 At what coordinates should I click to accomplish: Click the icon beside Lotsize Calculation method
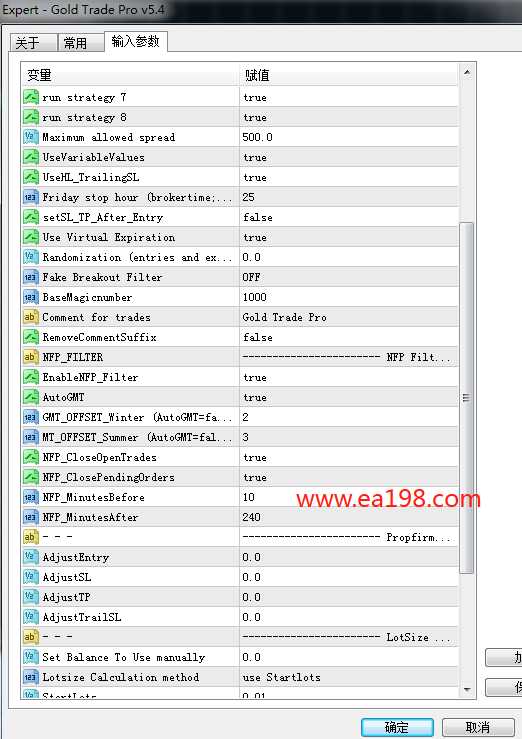[31, 677]
